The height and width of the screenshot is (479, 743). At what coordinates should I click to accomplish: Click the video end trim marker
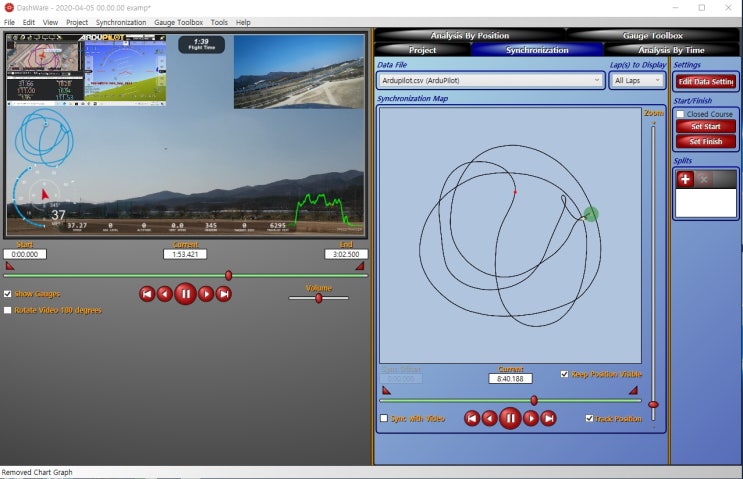[x=360, y=266]
